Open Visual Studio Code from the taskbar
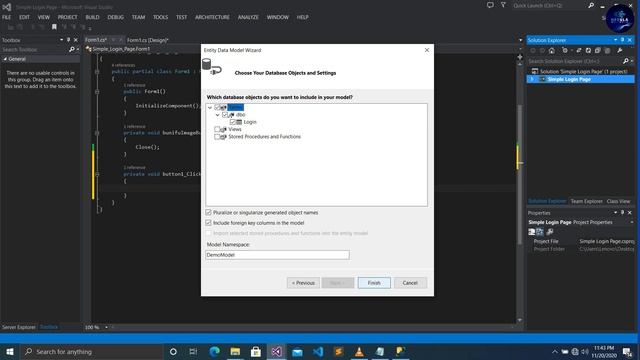640x360 pixels. tap(318, 351)
